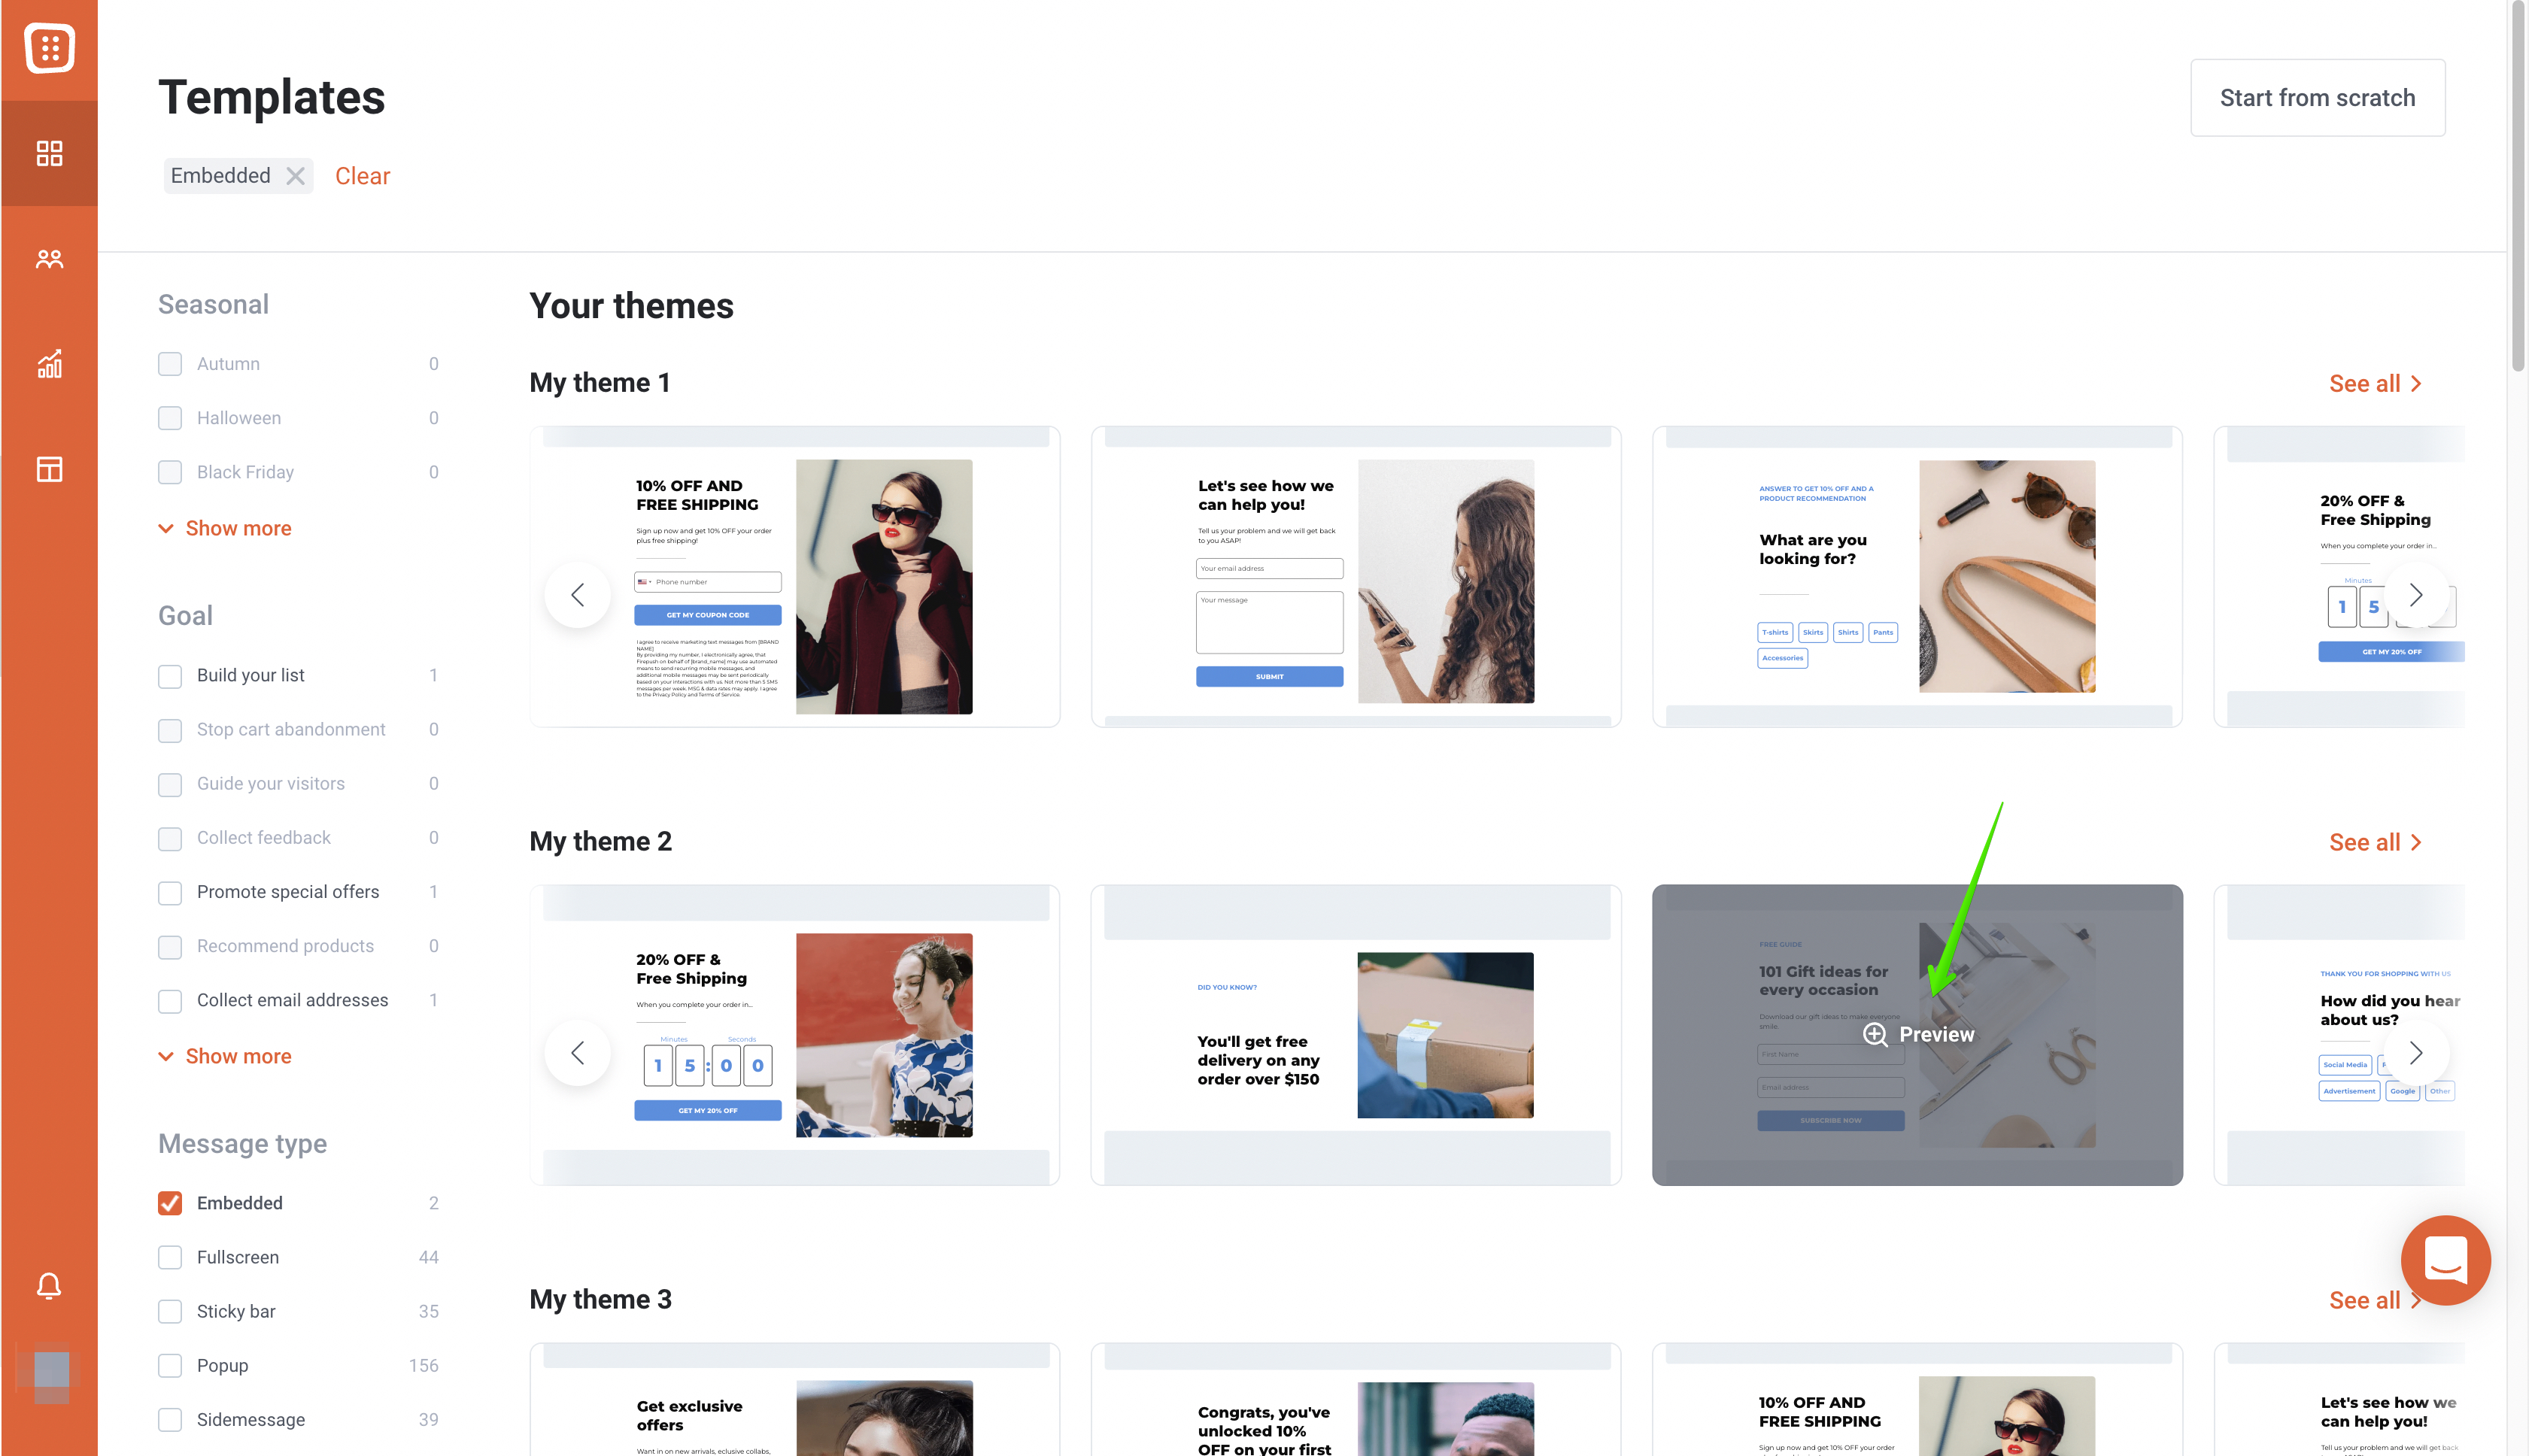This screenshot has height=1456, width=2529.
Task: Tick the Stop cart abandonment checkbox
Action: coord(170,730)
